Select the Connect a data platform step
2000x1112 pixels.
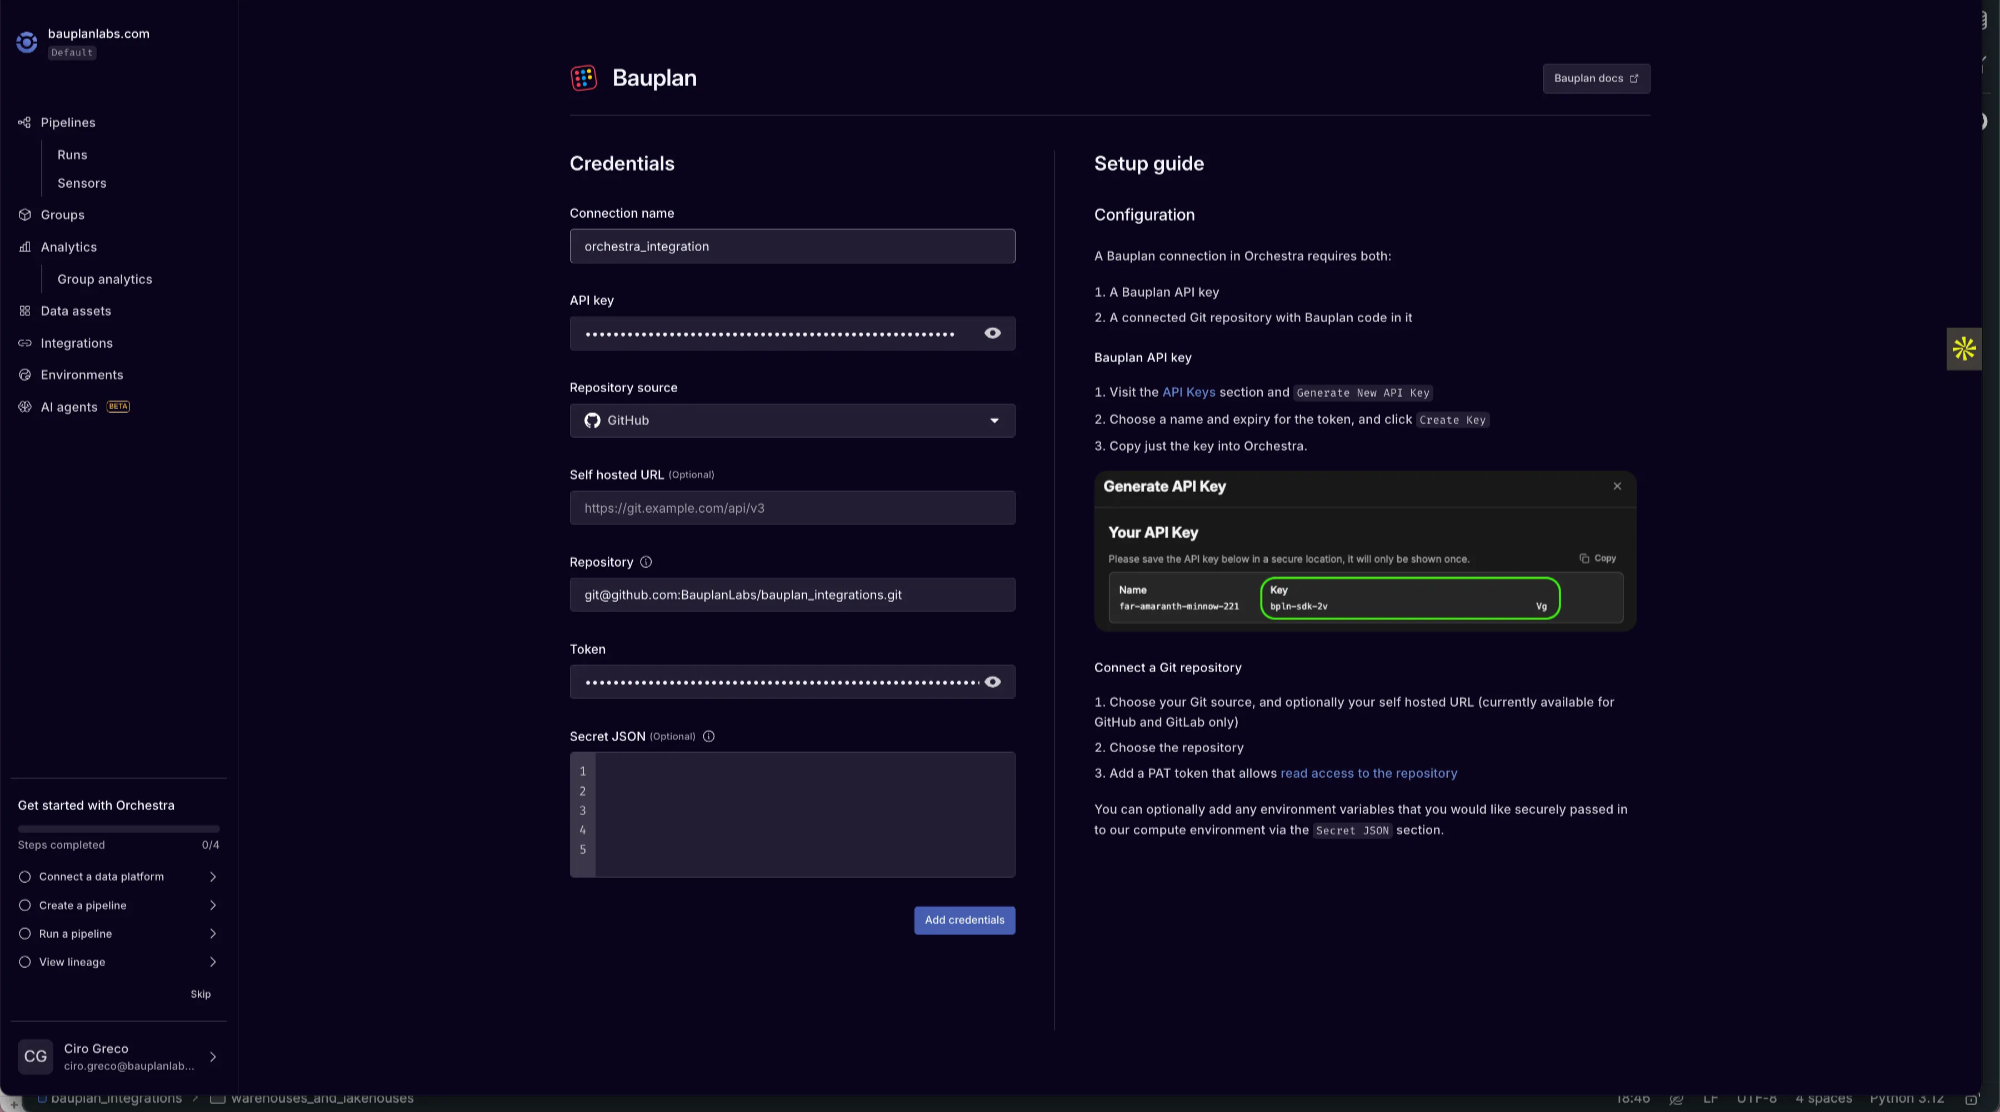(x=101, y=877)
